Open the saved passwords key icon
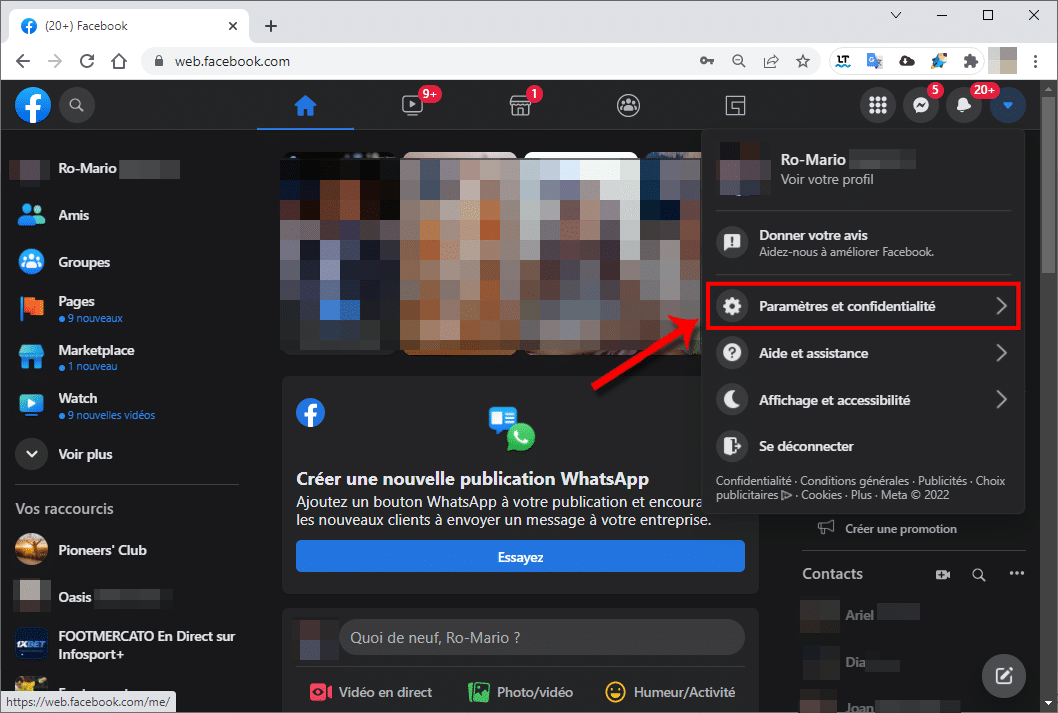Image resolution: width=1058 pixels, height=713 pixels. [x=706, y=61]
